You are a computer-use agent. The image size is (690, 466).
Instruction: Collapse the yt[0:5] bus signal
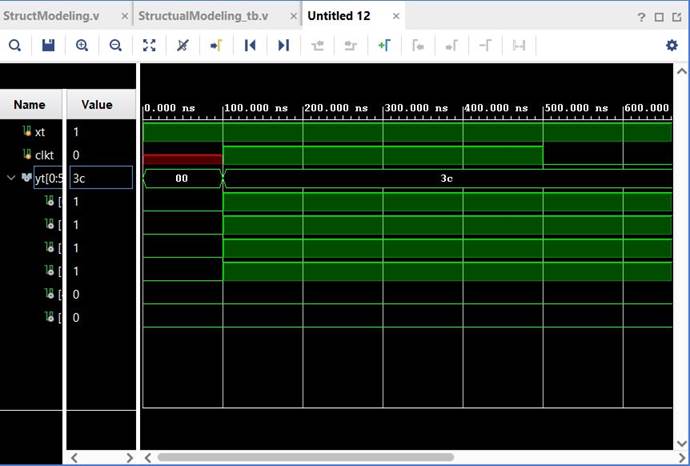11,178
